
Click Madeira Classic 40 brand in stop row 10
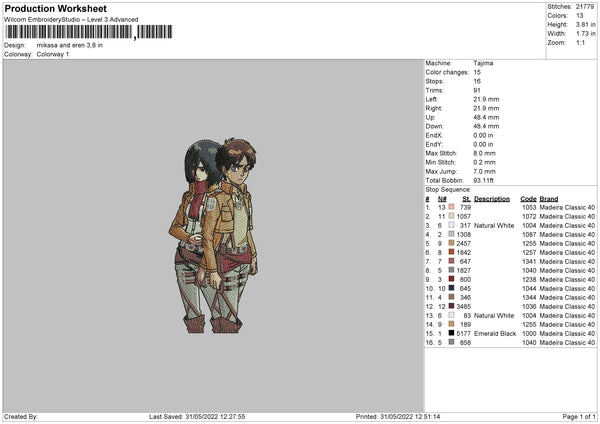(x=567, y=289)
